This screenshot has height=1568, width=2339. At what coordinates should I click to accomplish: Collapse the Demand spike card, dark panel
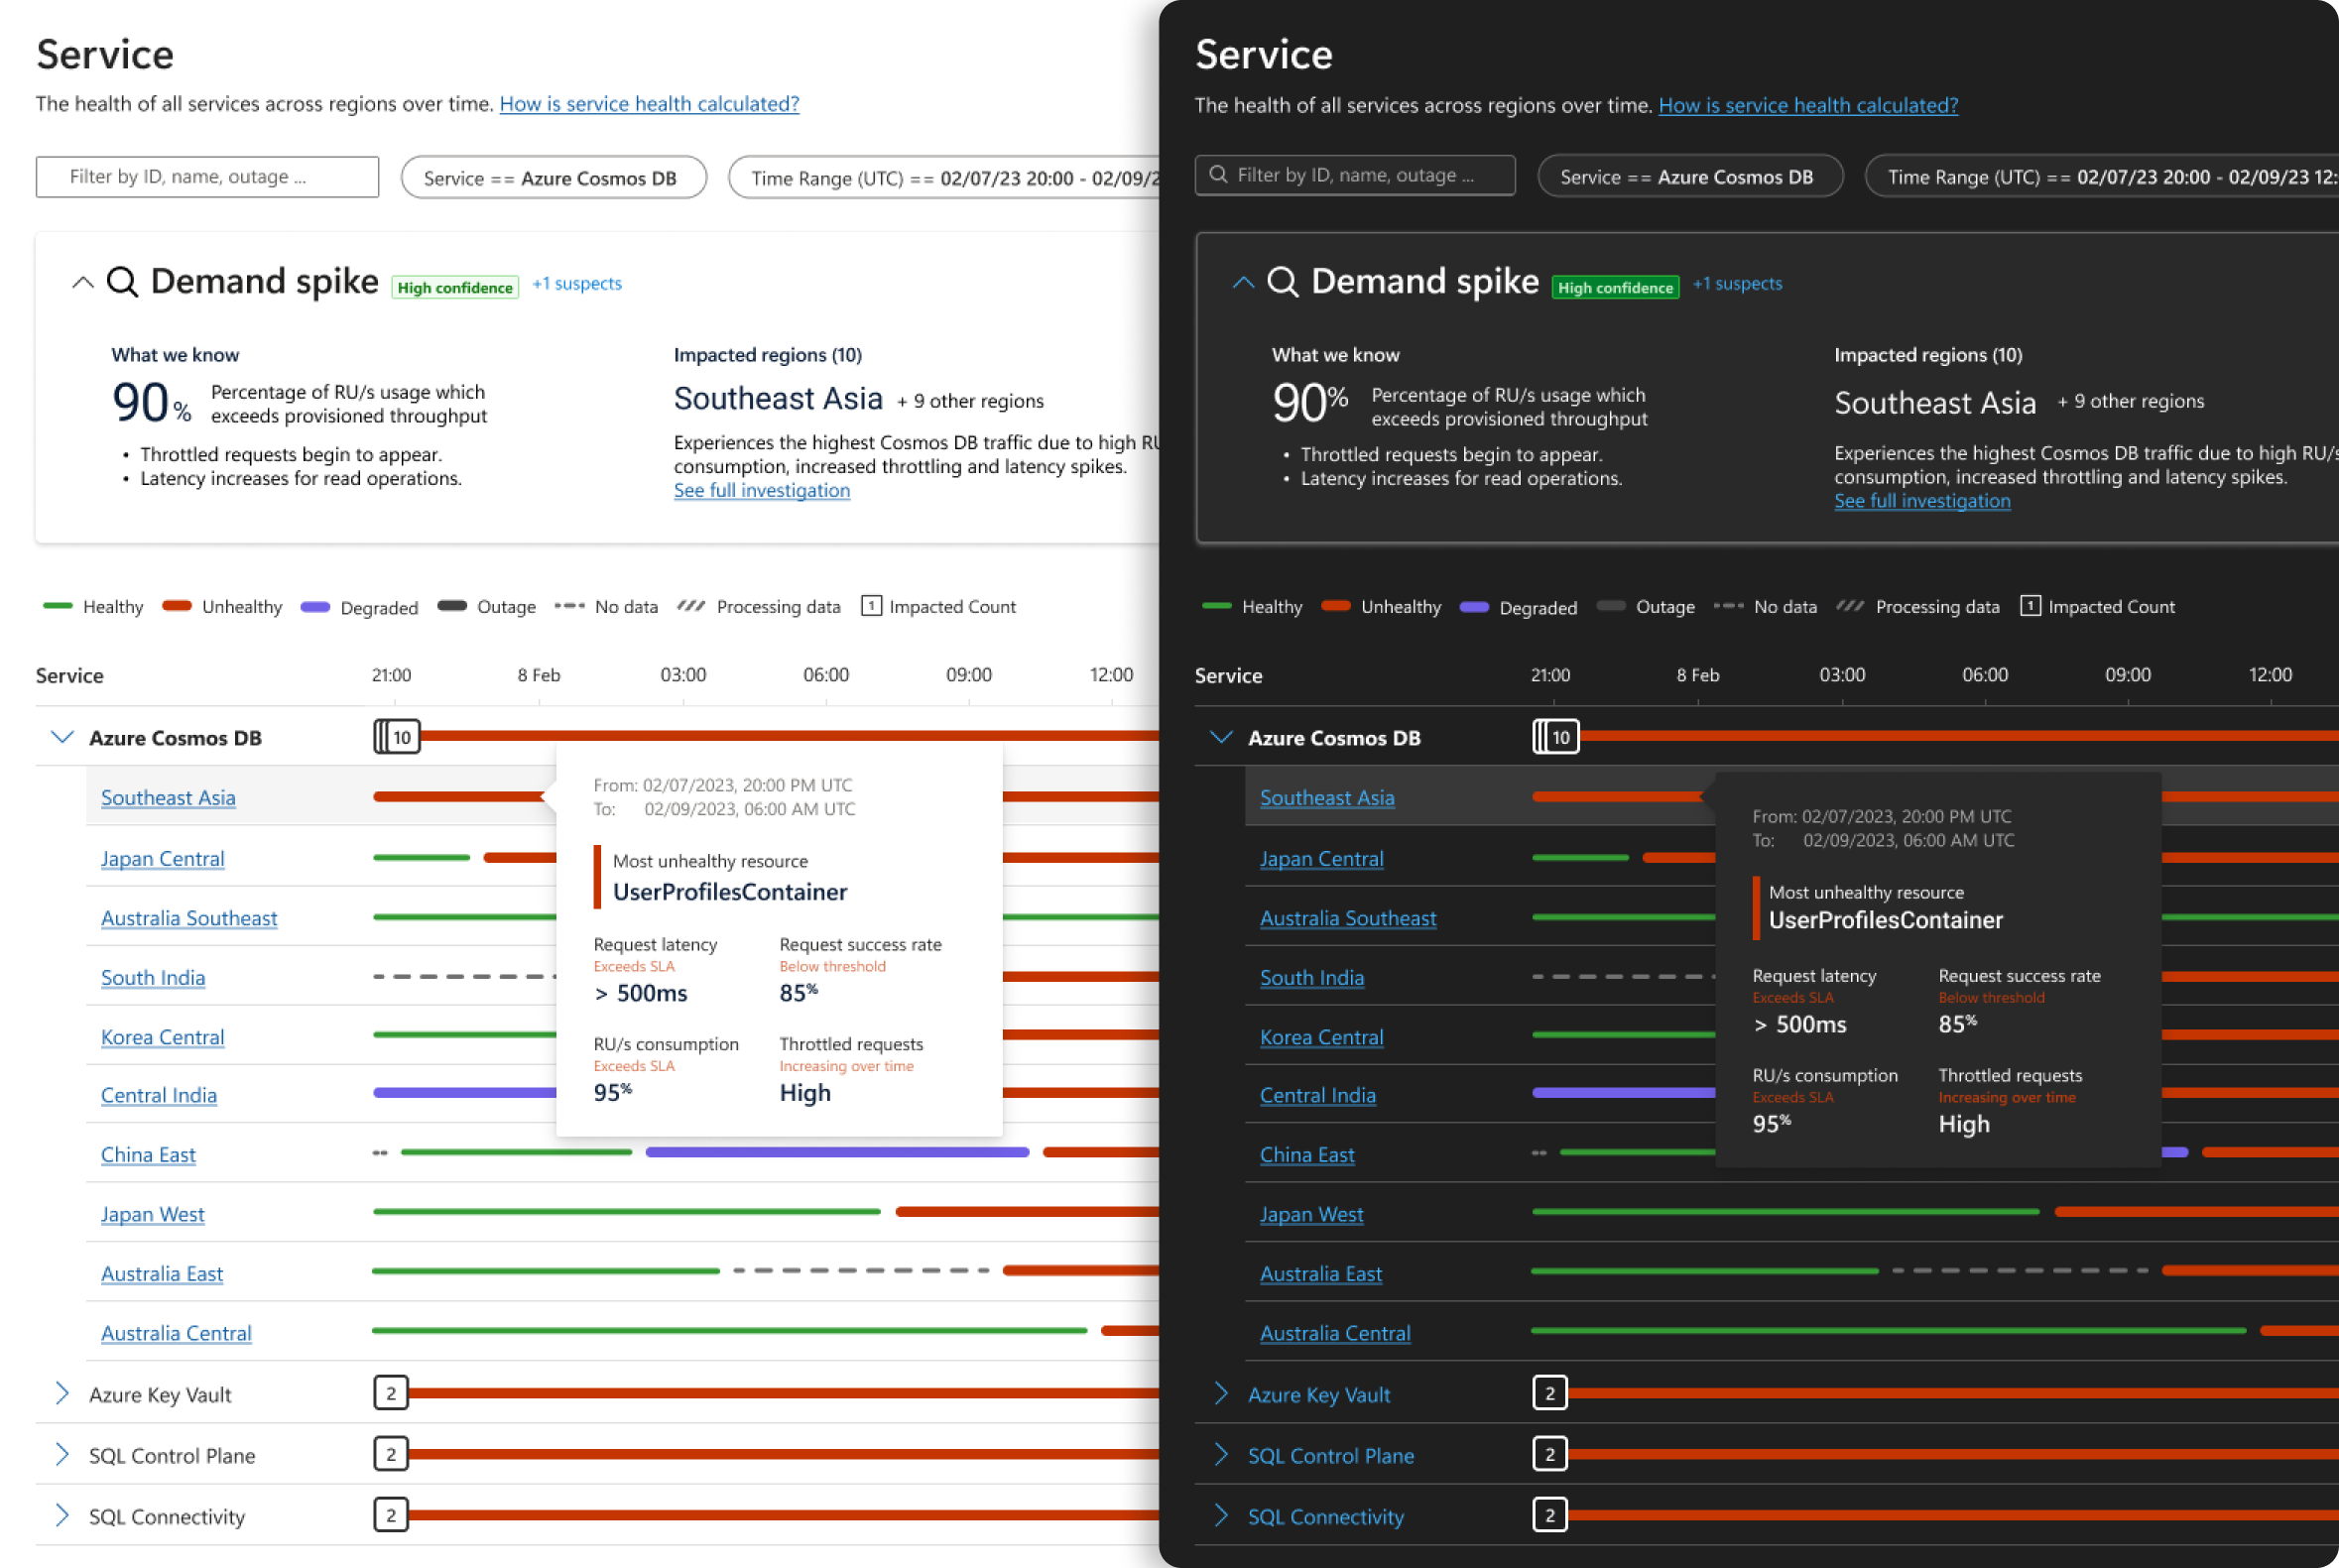(1243, 283)
